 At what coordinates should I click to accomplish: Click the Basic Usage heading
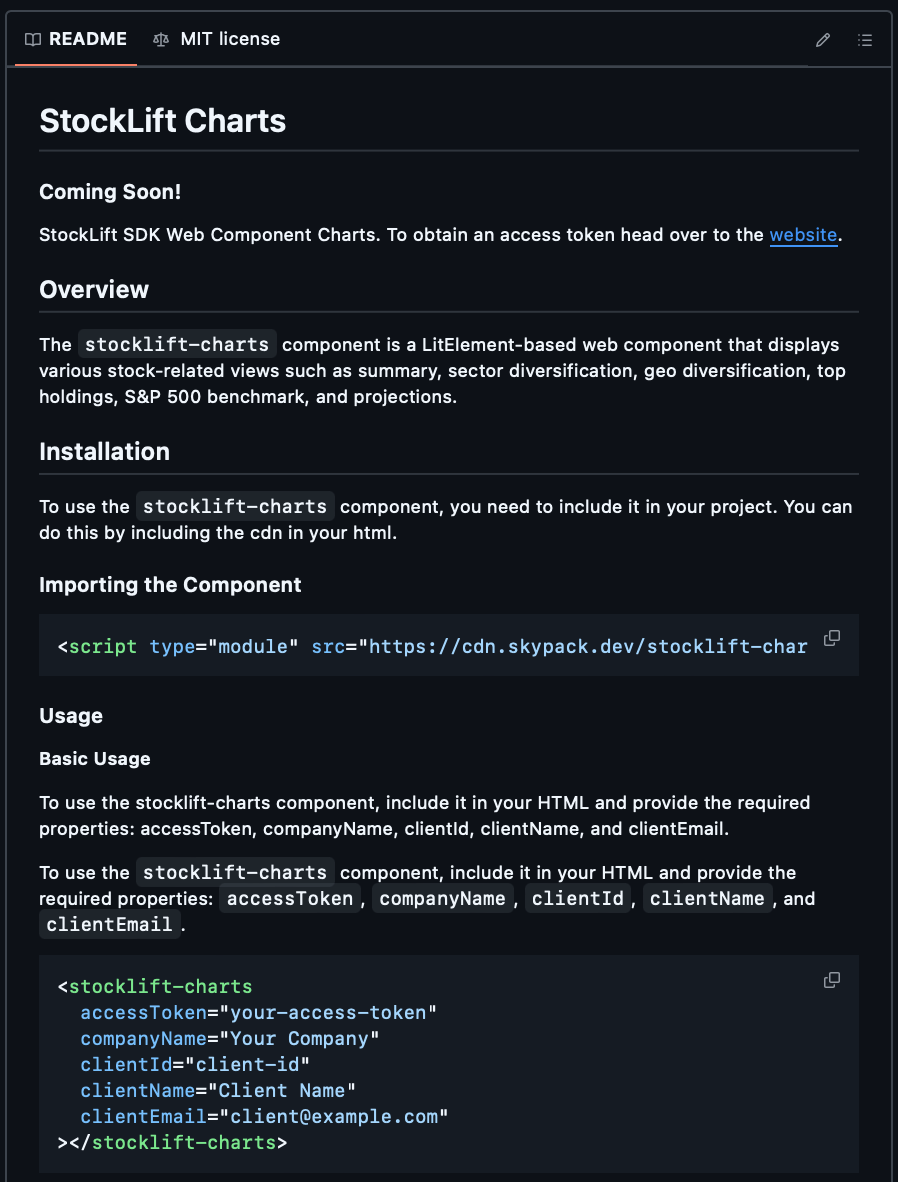(95, 759)
